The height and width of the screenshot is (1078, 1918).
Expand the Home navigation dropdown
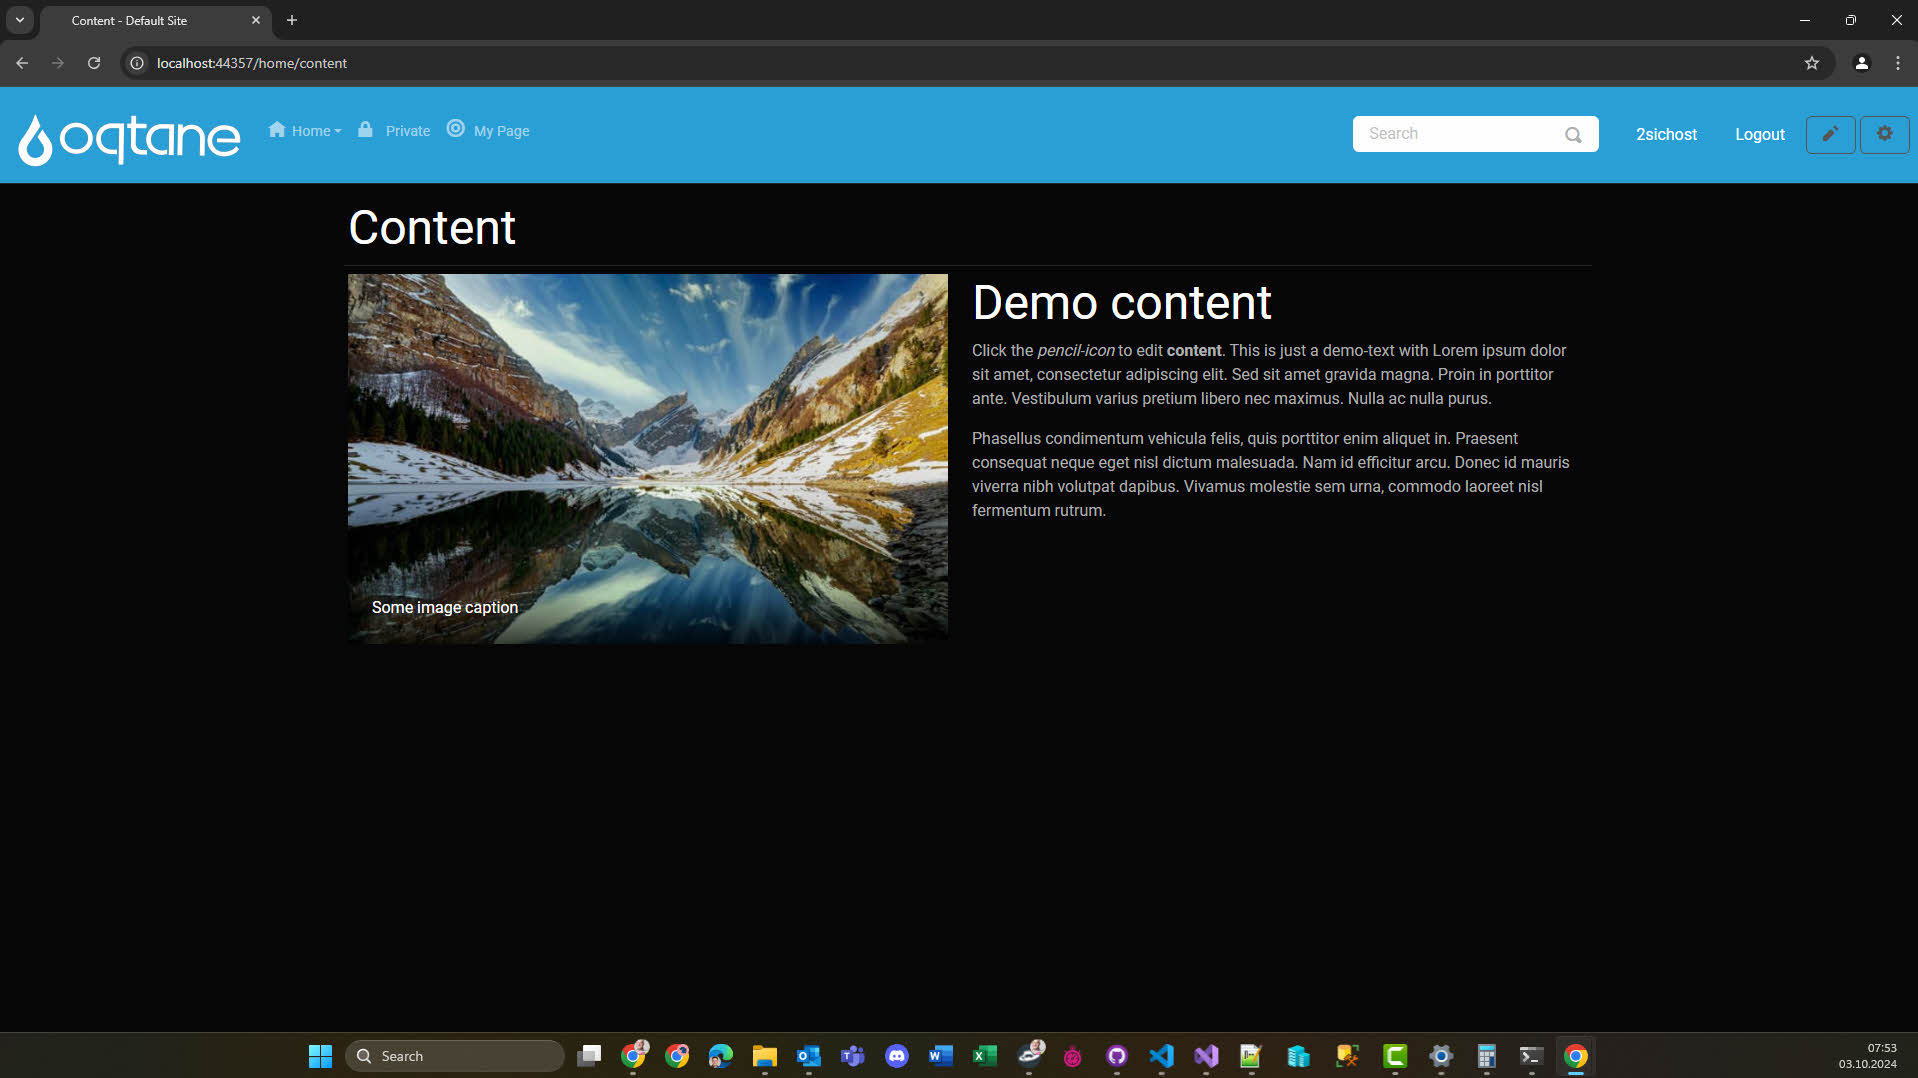305,131
